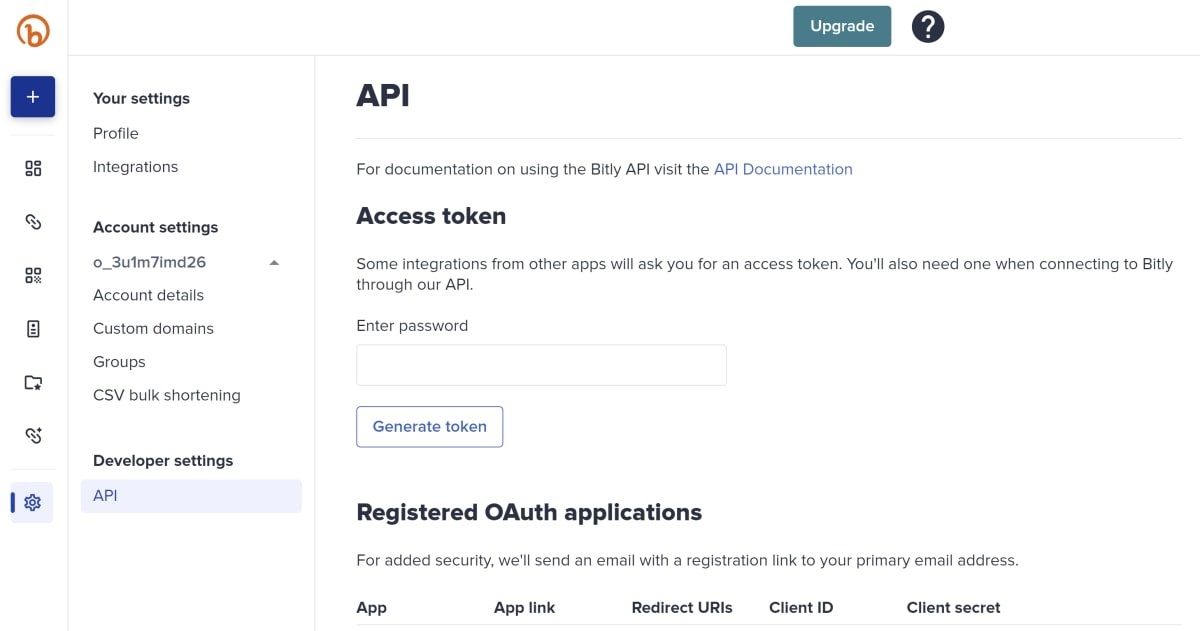1200x631 pixels.
Task: Open the Profile settings page
Action: (115, 132)
